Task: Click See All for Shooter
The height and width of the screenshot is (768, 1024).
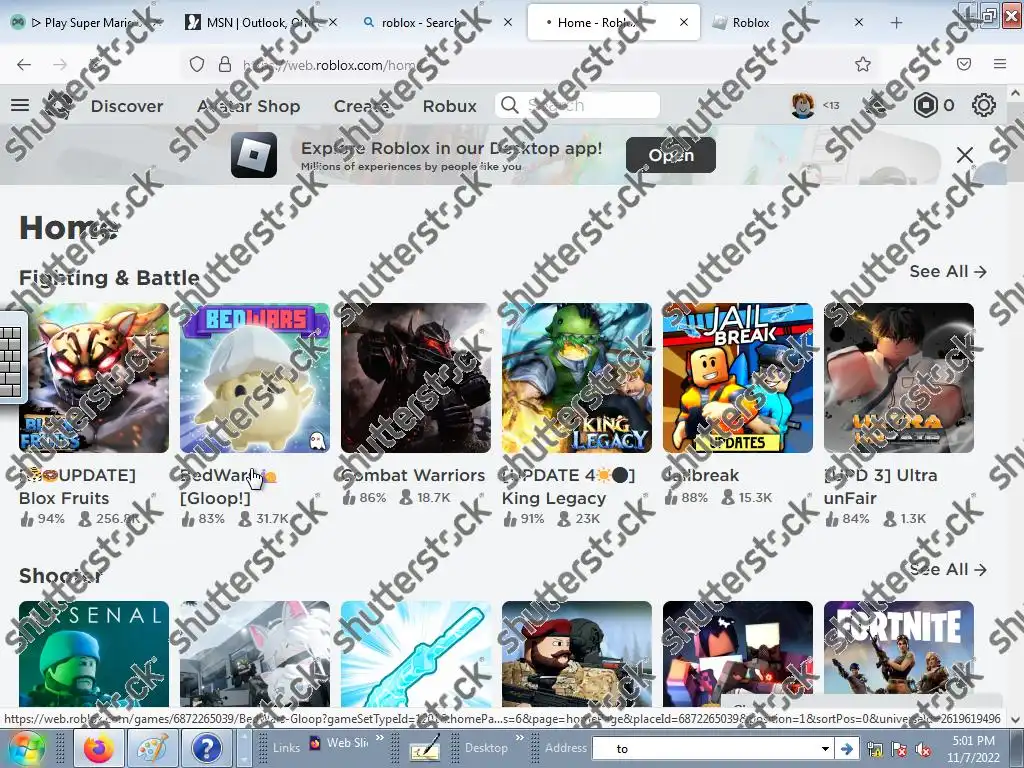Action: (948, 569)
